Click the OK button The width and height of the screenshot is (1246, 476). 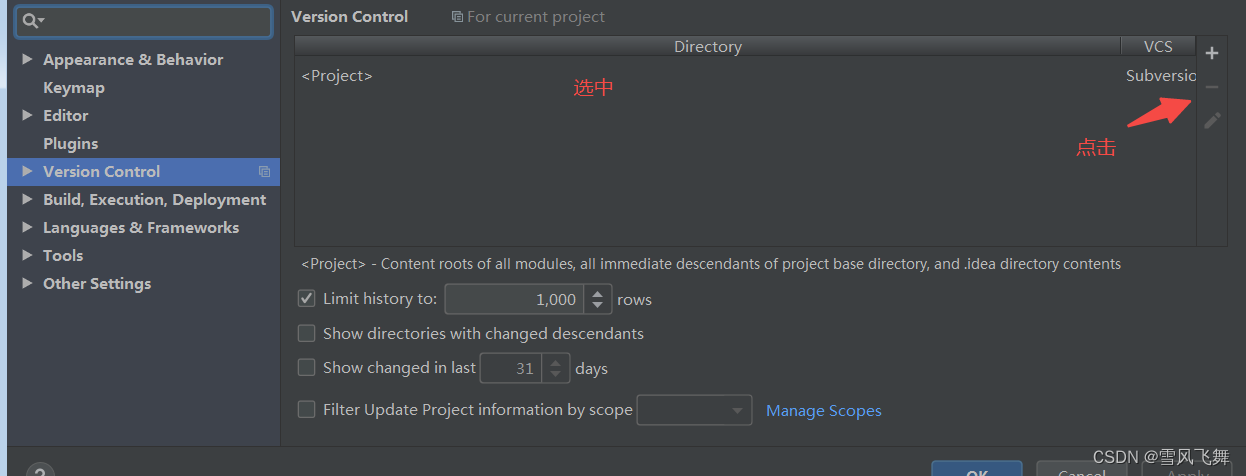tap(977, 470)
